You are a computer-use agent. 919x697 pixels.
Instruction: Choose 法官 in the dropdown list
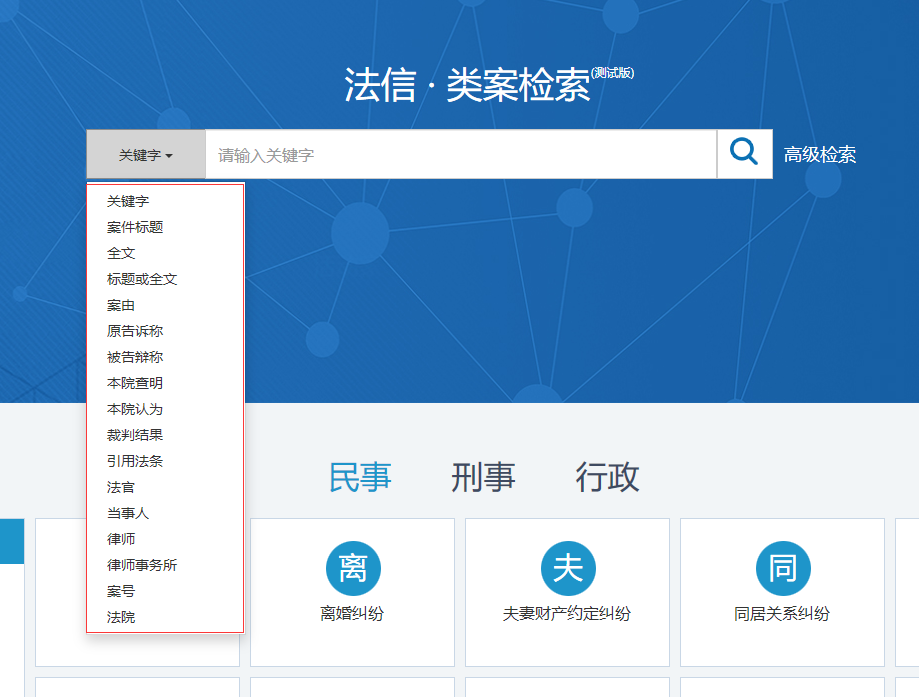tap(121, 487)
